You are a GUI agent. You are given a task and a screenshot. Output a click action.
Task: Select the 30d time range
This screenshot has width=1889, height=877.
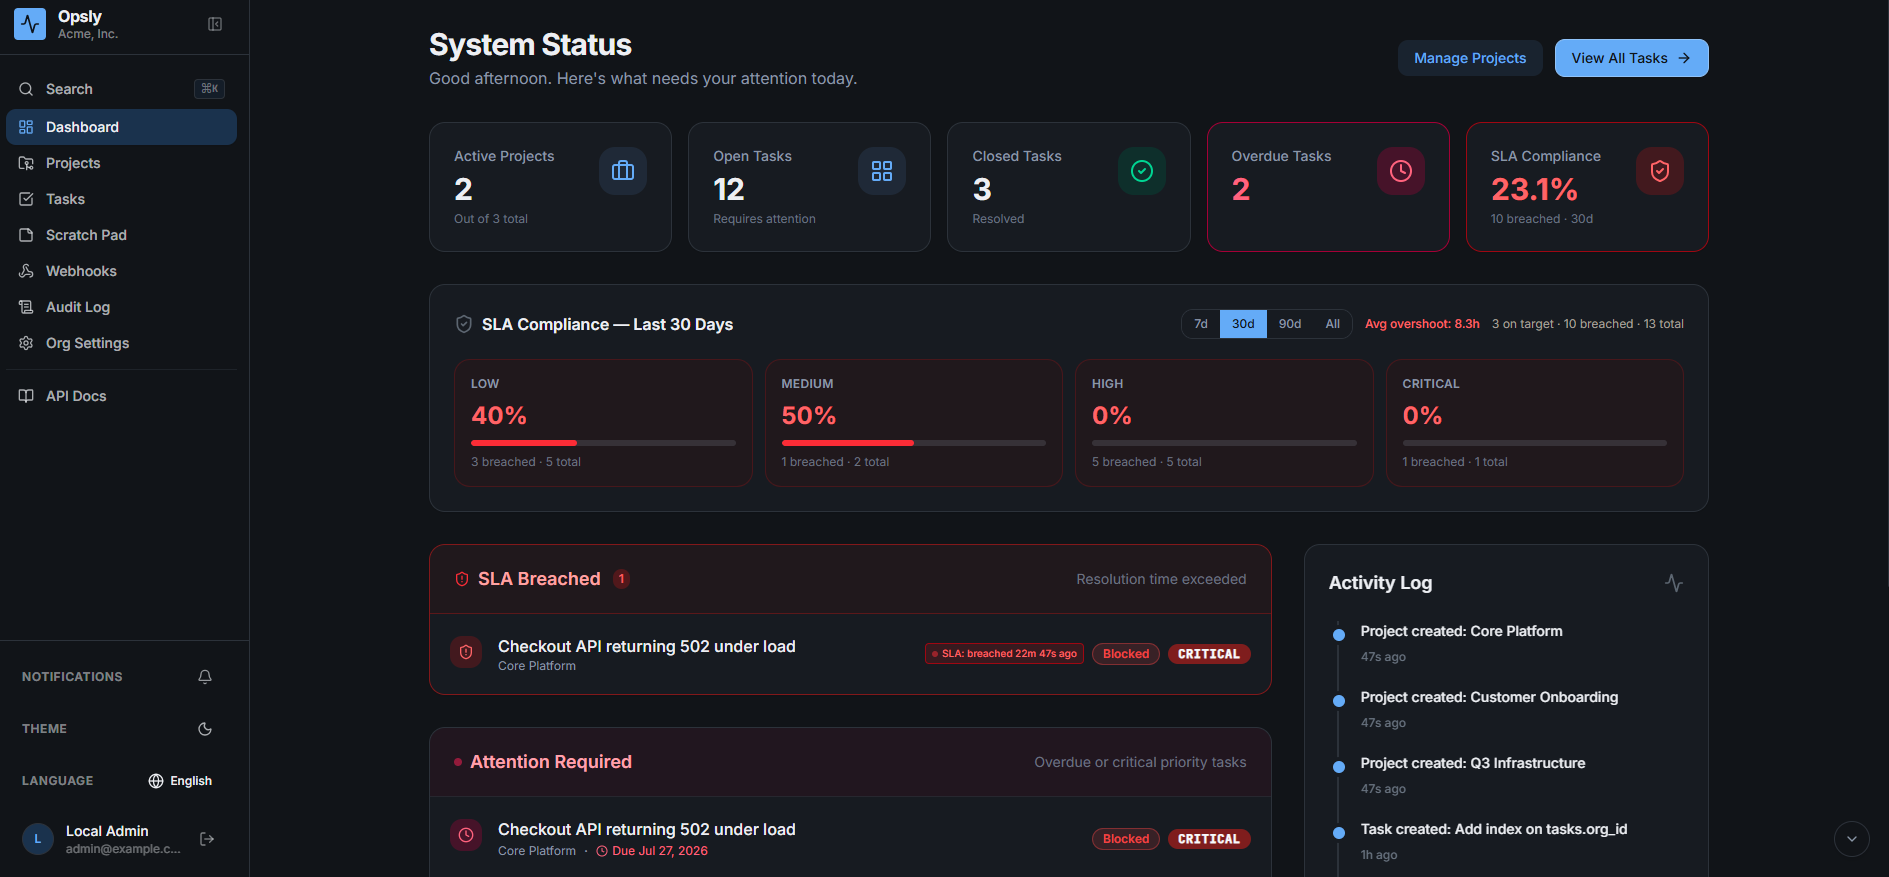point(1243,324)
